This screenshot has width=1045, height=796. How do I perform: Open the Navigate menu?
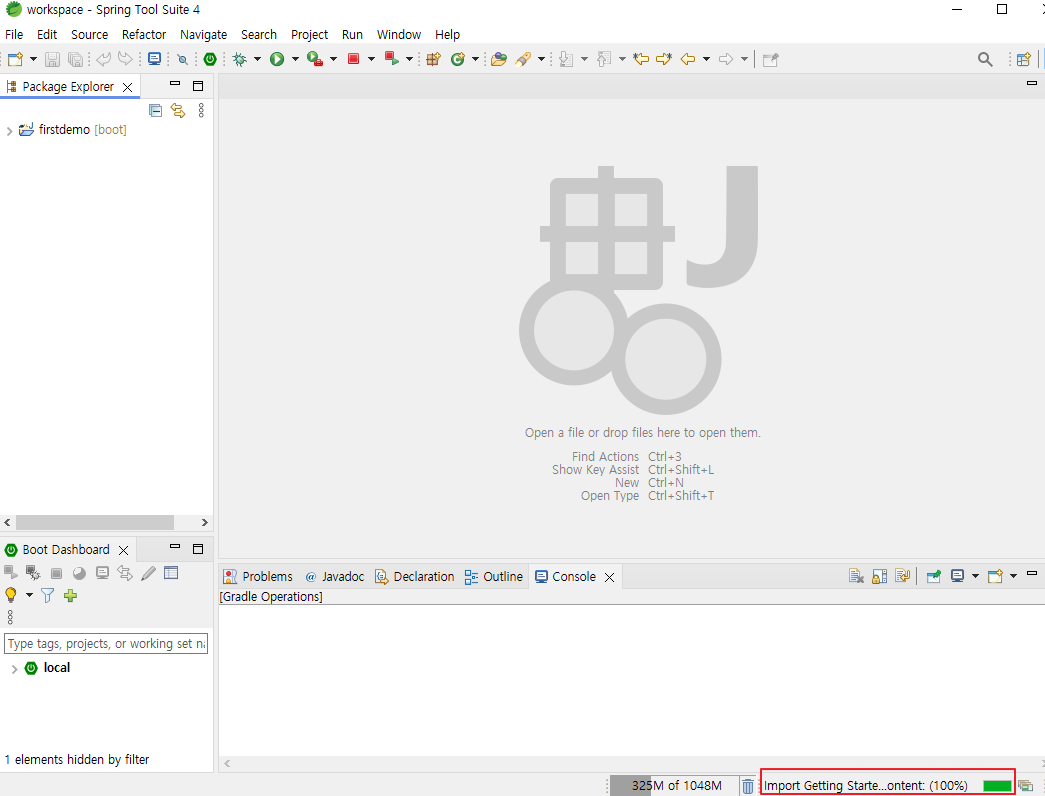tap(203, 35)
